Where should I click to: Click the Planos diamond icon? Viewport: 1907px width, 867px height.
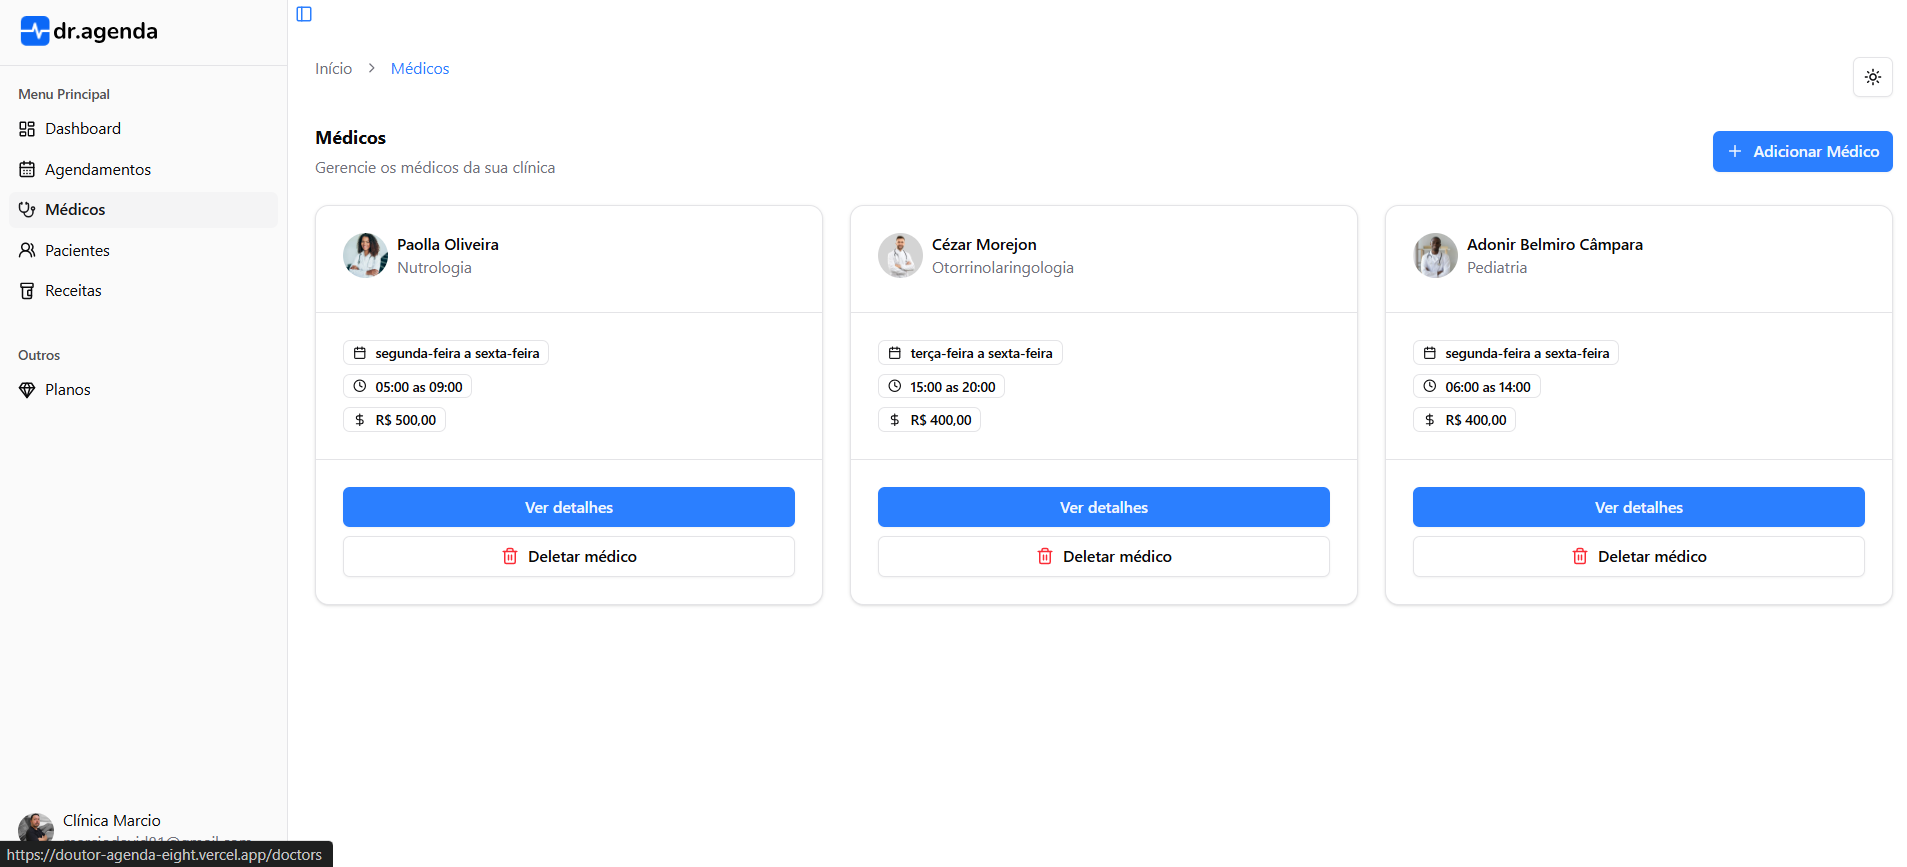point(27,390)
